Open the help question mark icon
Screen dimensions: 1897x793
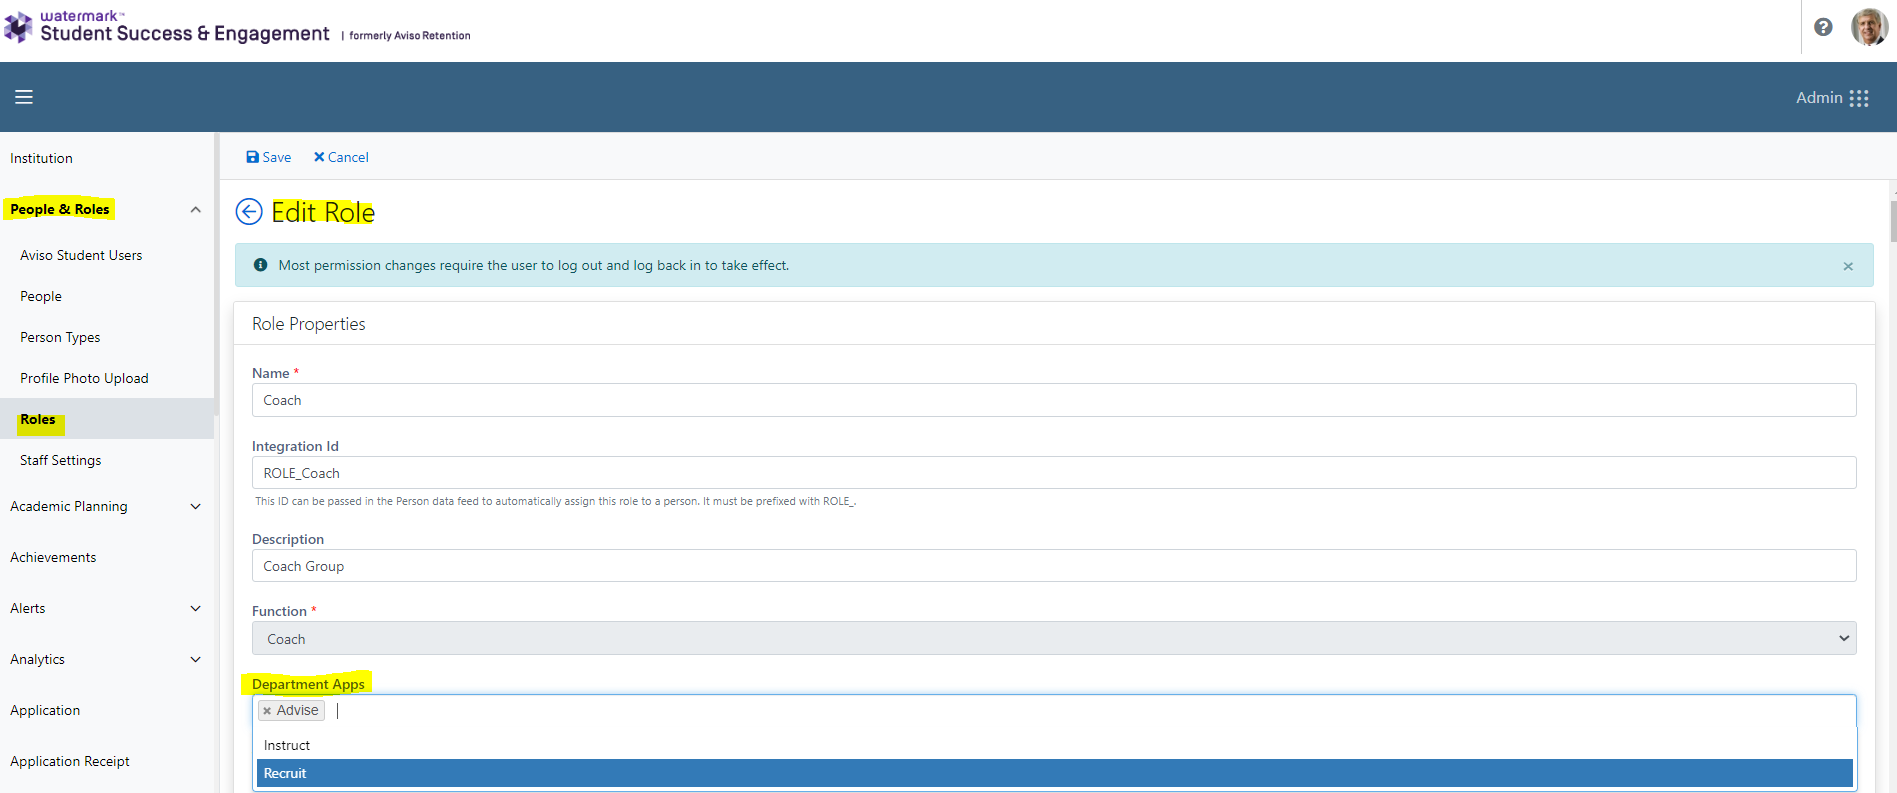[x=1823, y=27]
